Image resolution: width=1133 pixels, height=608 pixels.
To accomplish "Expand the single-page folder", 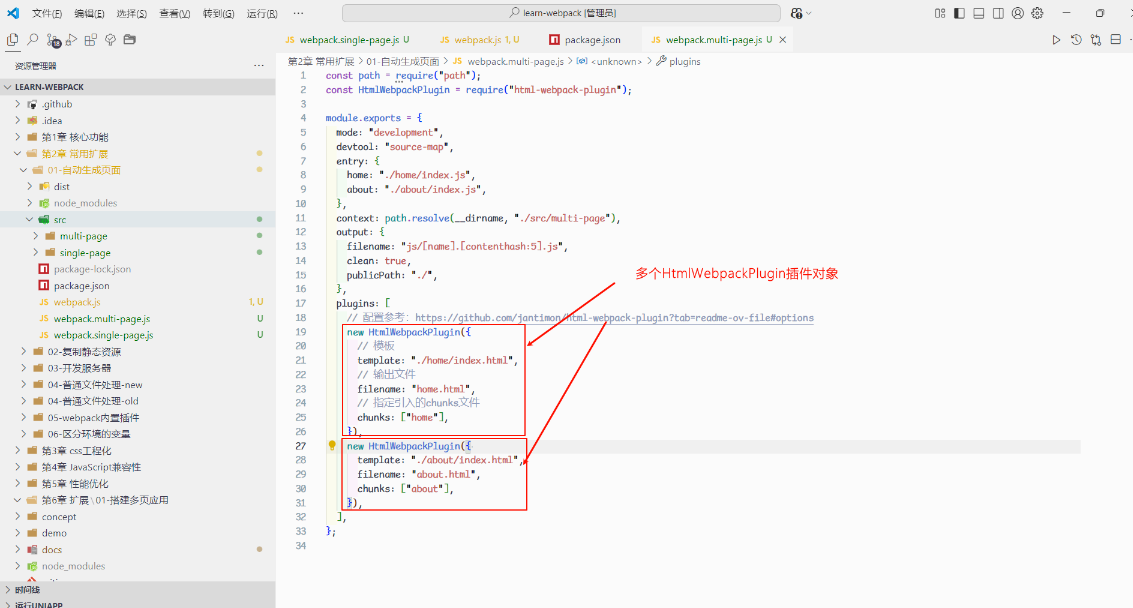I will (x=137, y=253).
